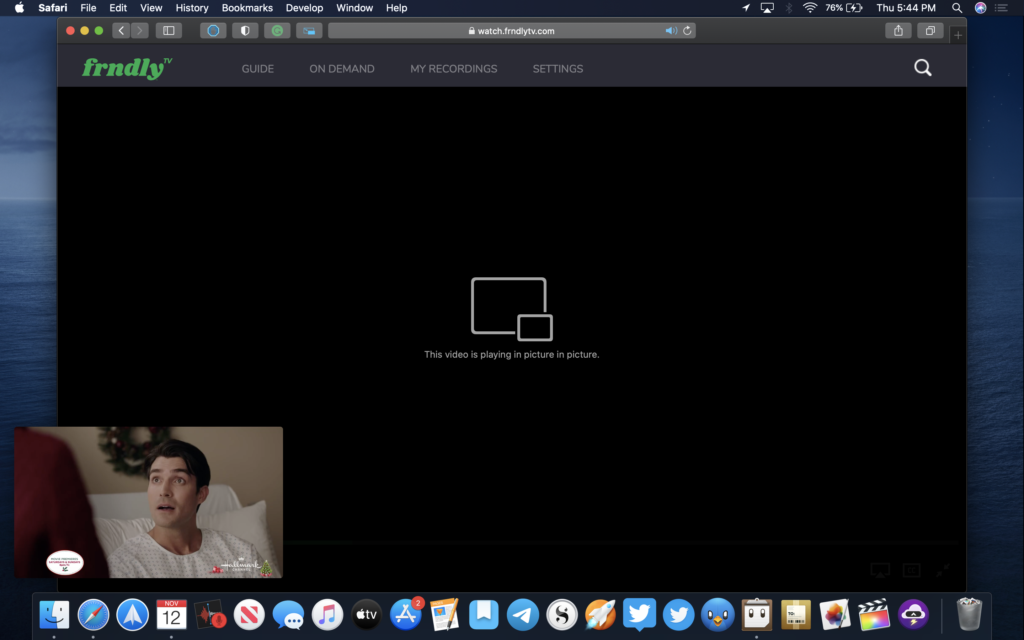Open the half-shield privacy extension icon

point(245,31)
